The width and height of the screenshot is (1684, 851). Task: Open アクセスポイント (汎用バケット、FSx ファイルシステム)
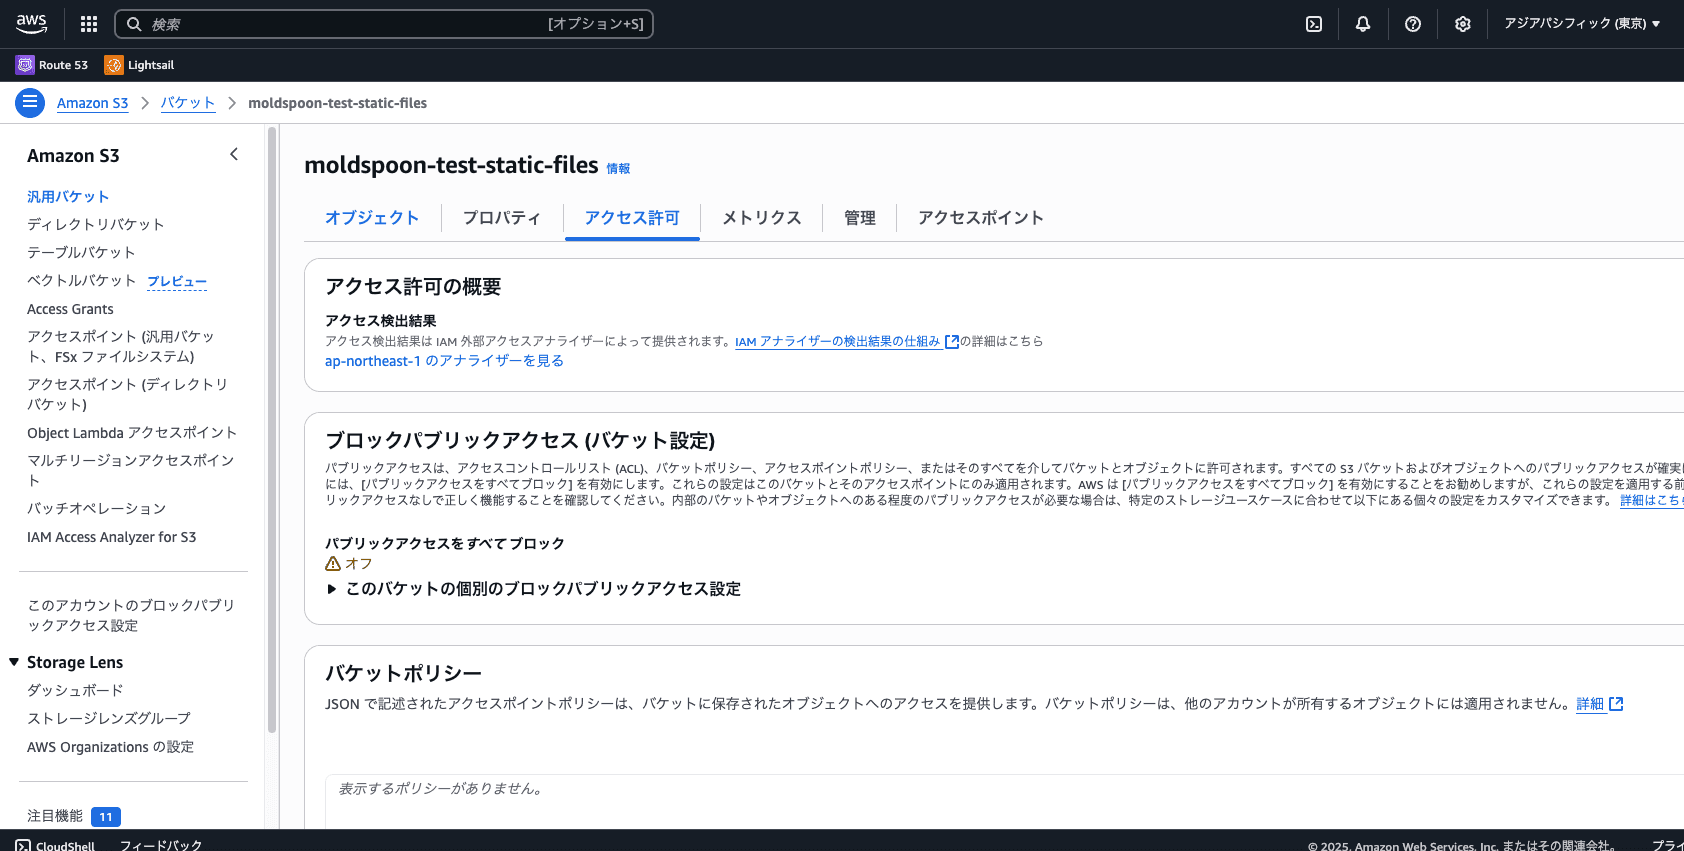click(121, 347)
